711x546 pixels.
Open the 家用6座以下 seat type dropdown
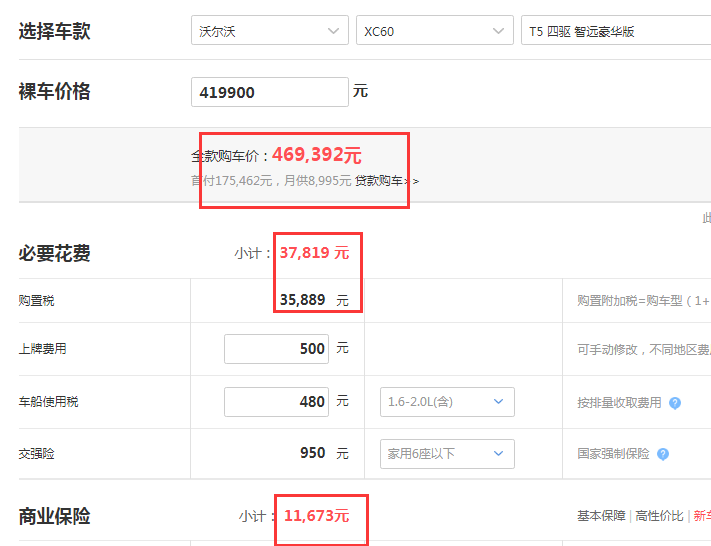[447, 453]
